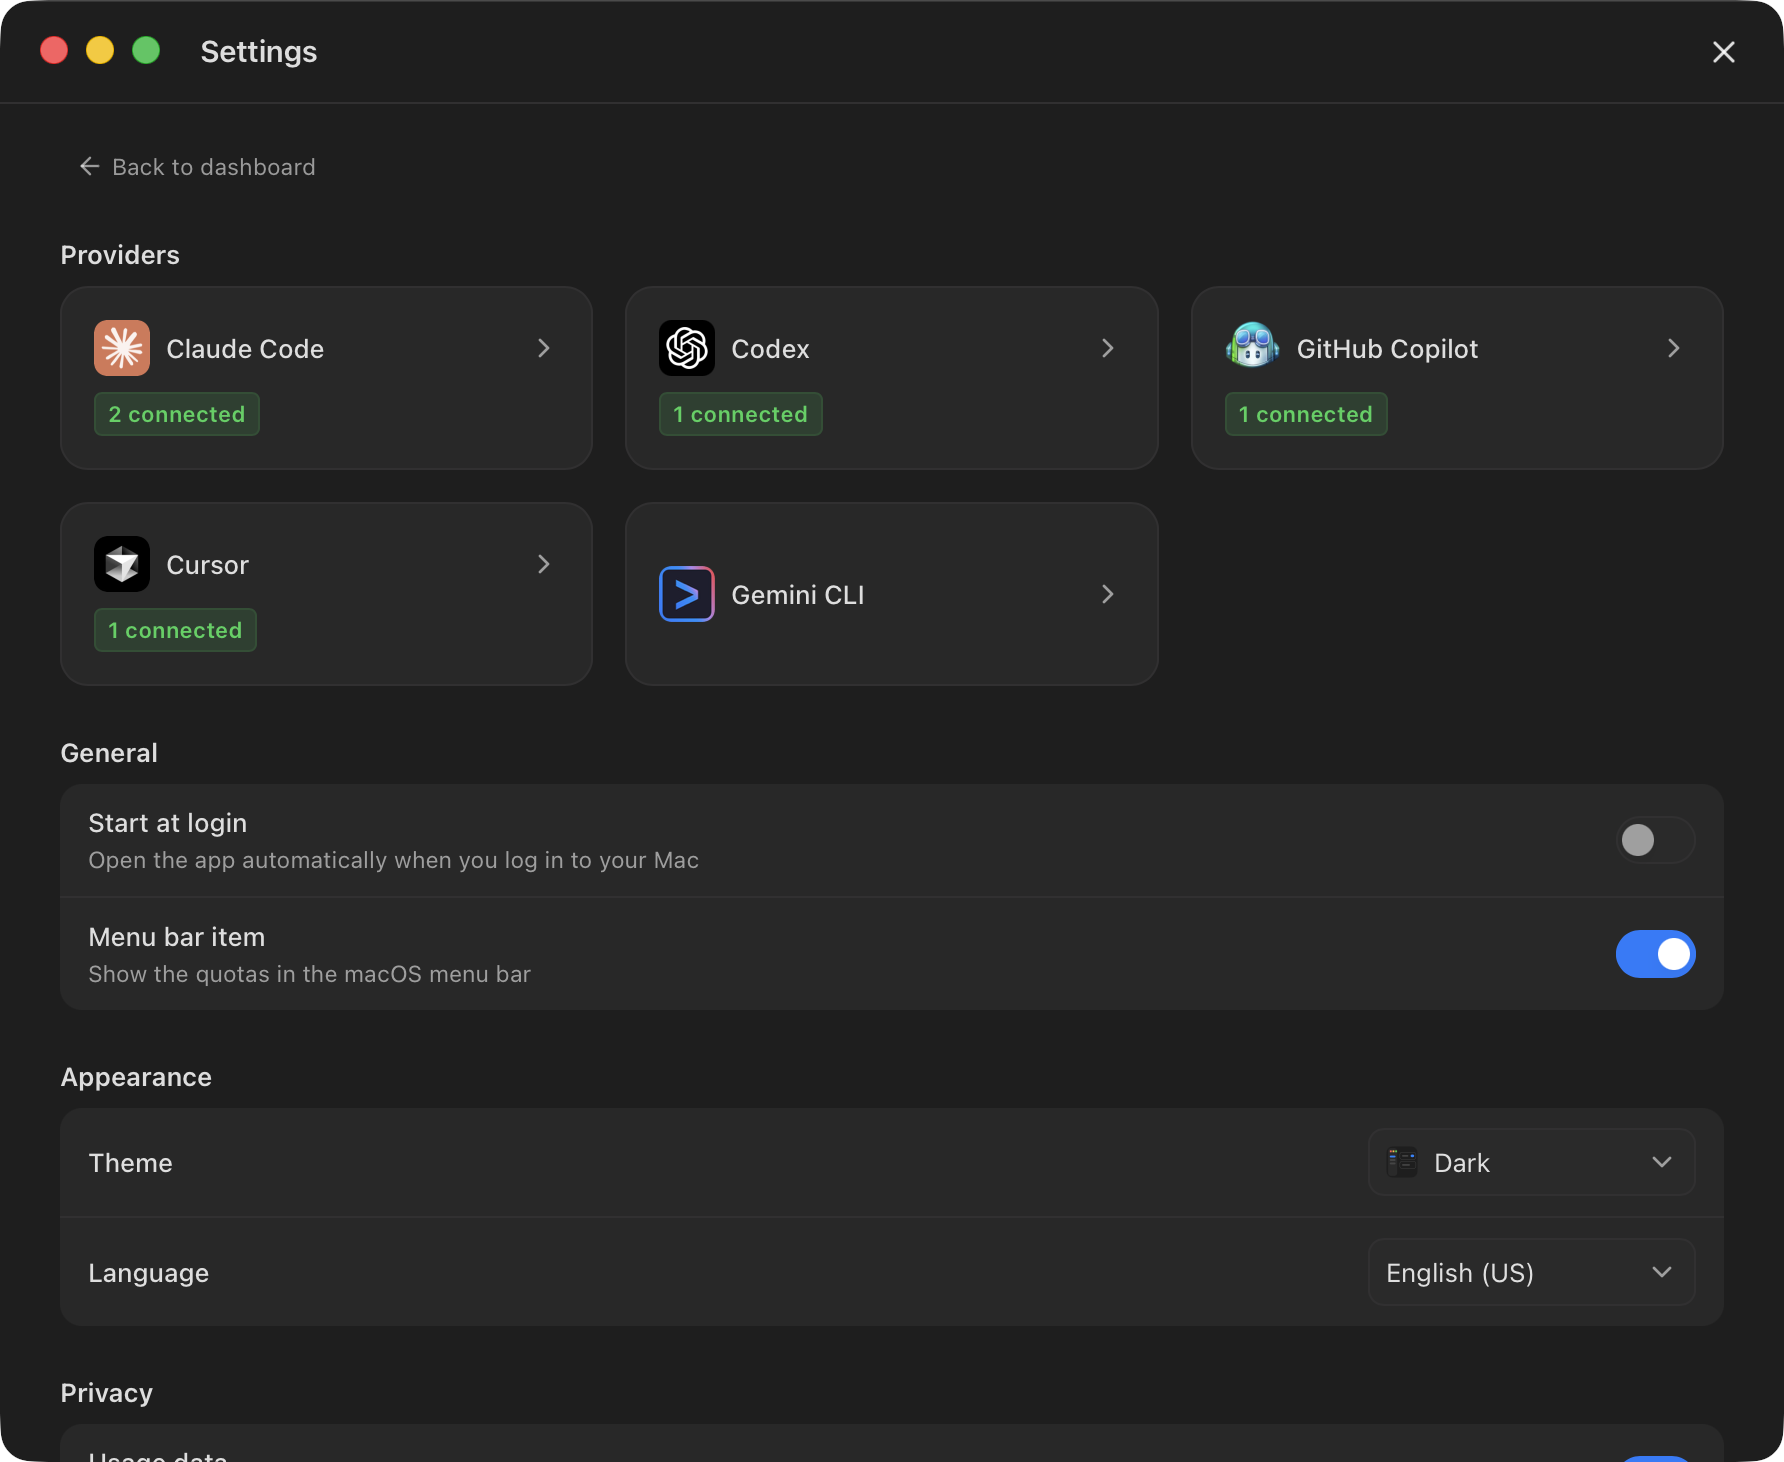Close Settings with the X icon
The image size is (1784, 1462).
point(1723,52)
